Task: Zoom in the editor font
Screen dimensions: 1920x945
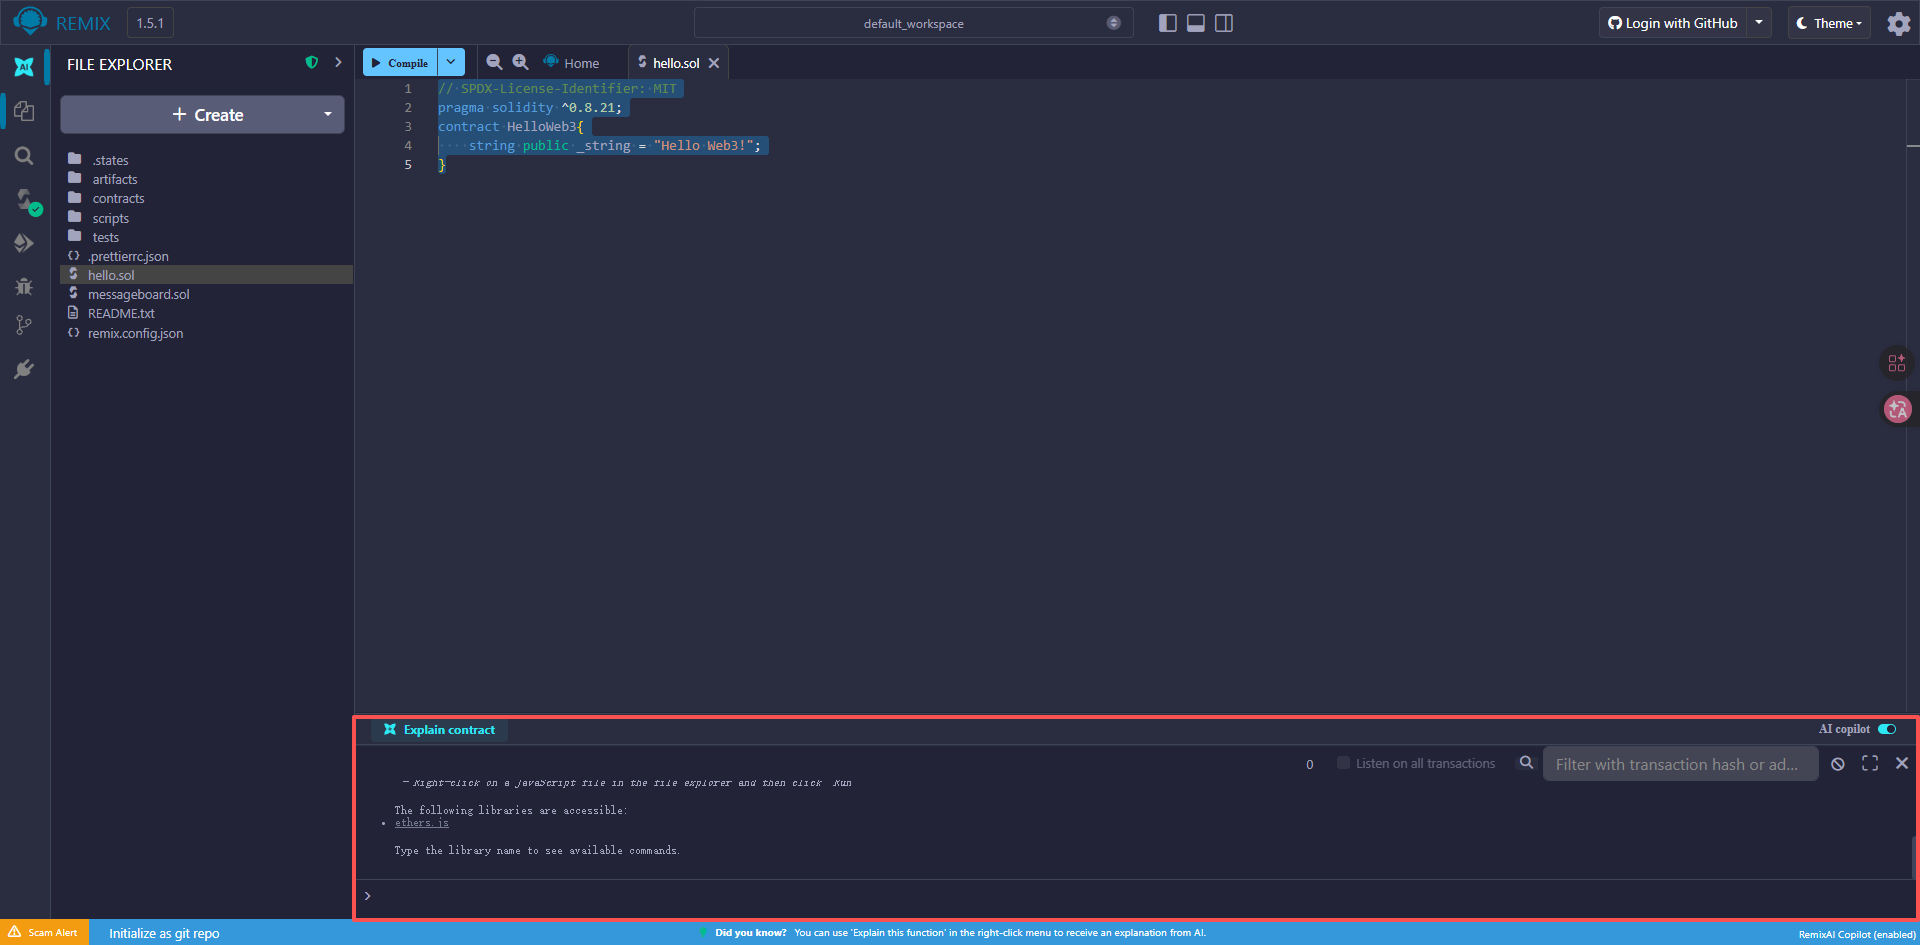Action: click(520, 62)
